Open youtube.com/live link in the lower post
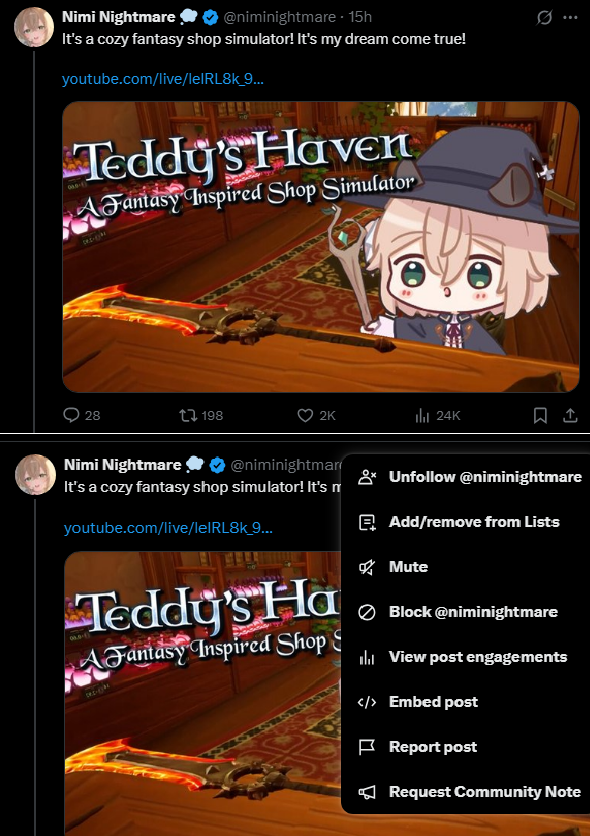This screenshot has height=836, width=590. pos(168,528)
